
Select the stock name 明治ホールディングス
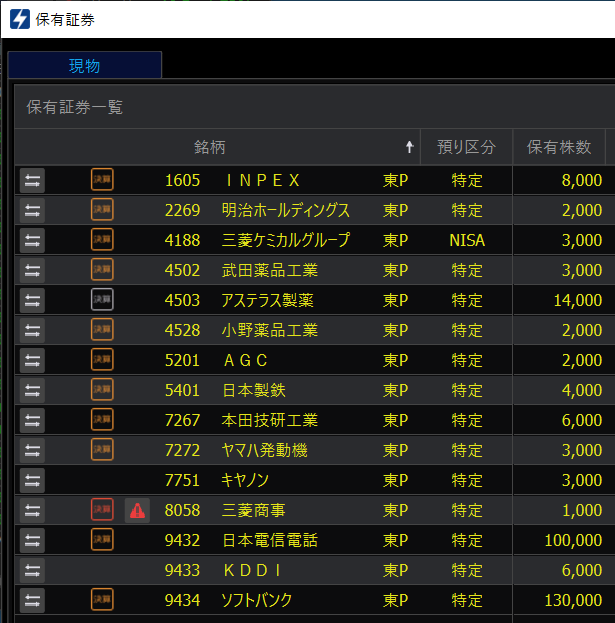pos(286,211)
